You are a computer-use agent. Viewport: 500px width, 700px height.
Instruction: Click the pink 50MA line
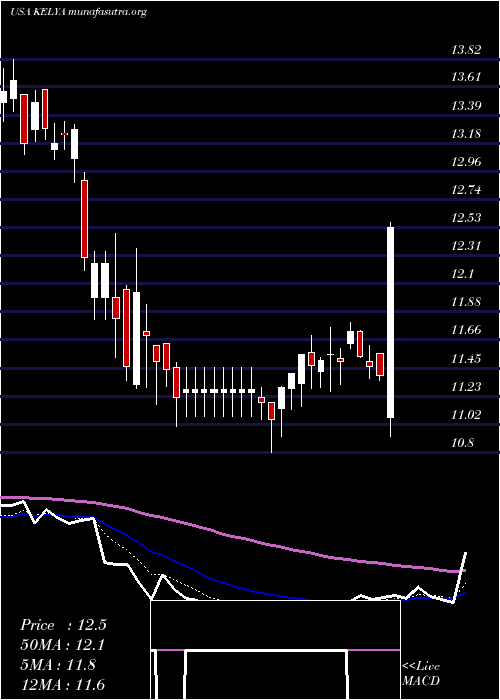click(232, 537)
